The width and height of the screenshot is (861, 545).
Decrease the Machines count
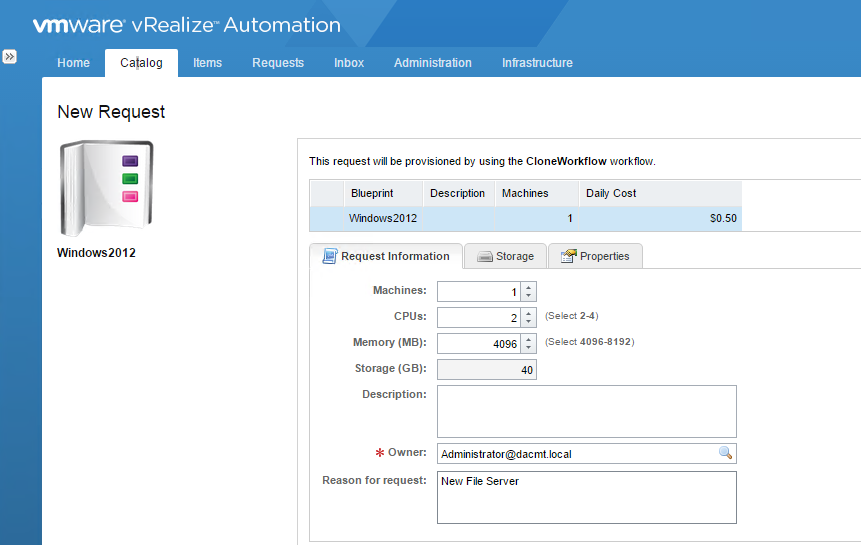click(x=528, y=296)
